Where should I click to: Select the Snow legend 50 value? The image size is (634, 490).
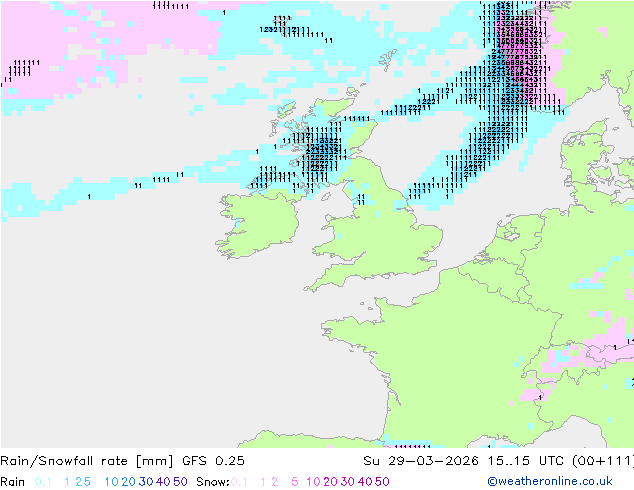(x=383, y=482)
